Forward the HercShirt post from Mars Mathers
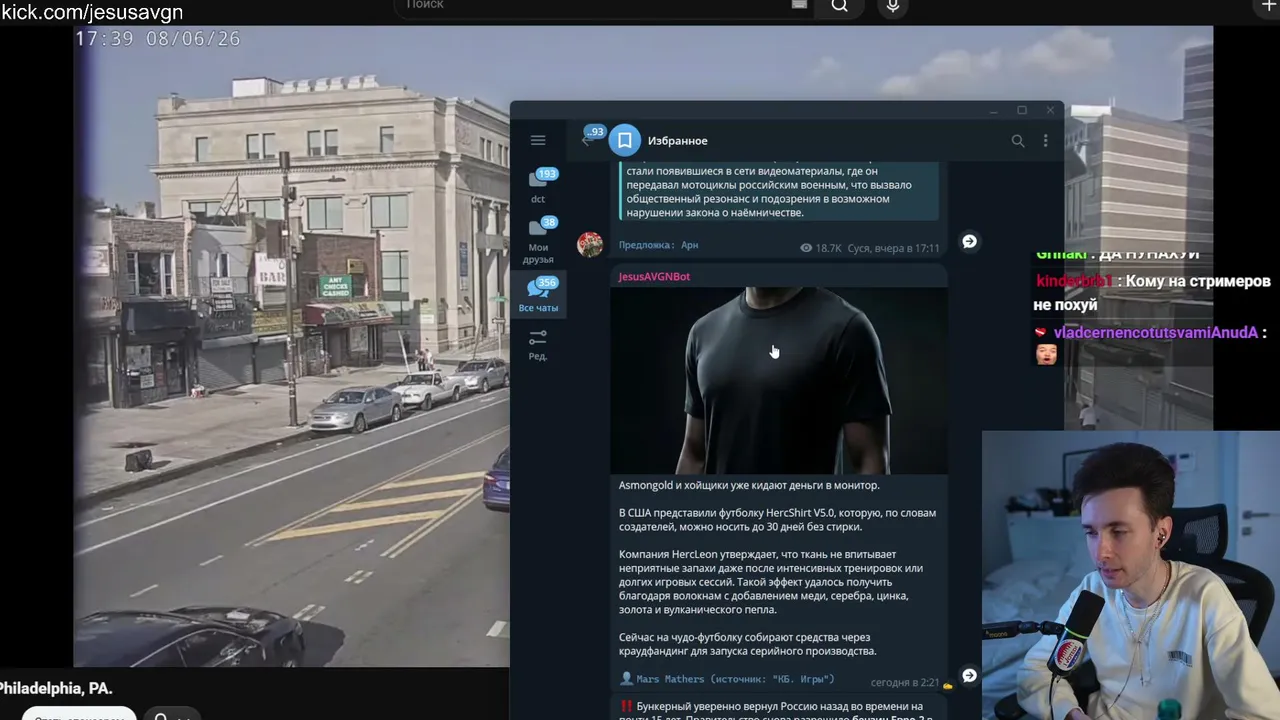The height and width of the screenshot is (720, 1280). pos(969,675)
